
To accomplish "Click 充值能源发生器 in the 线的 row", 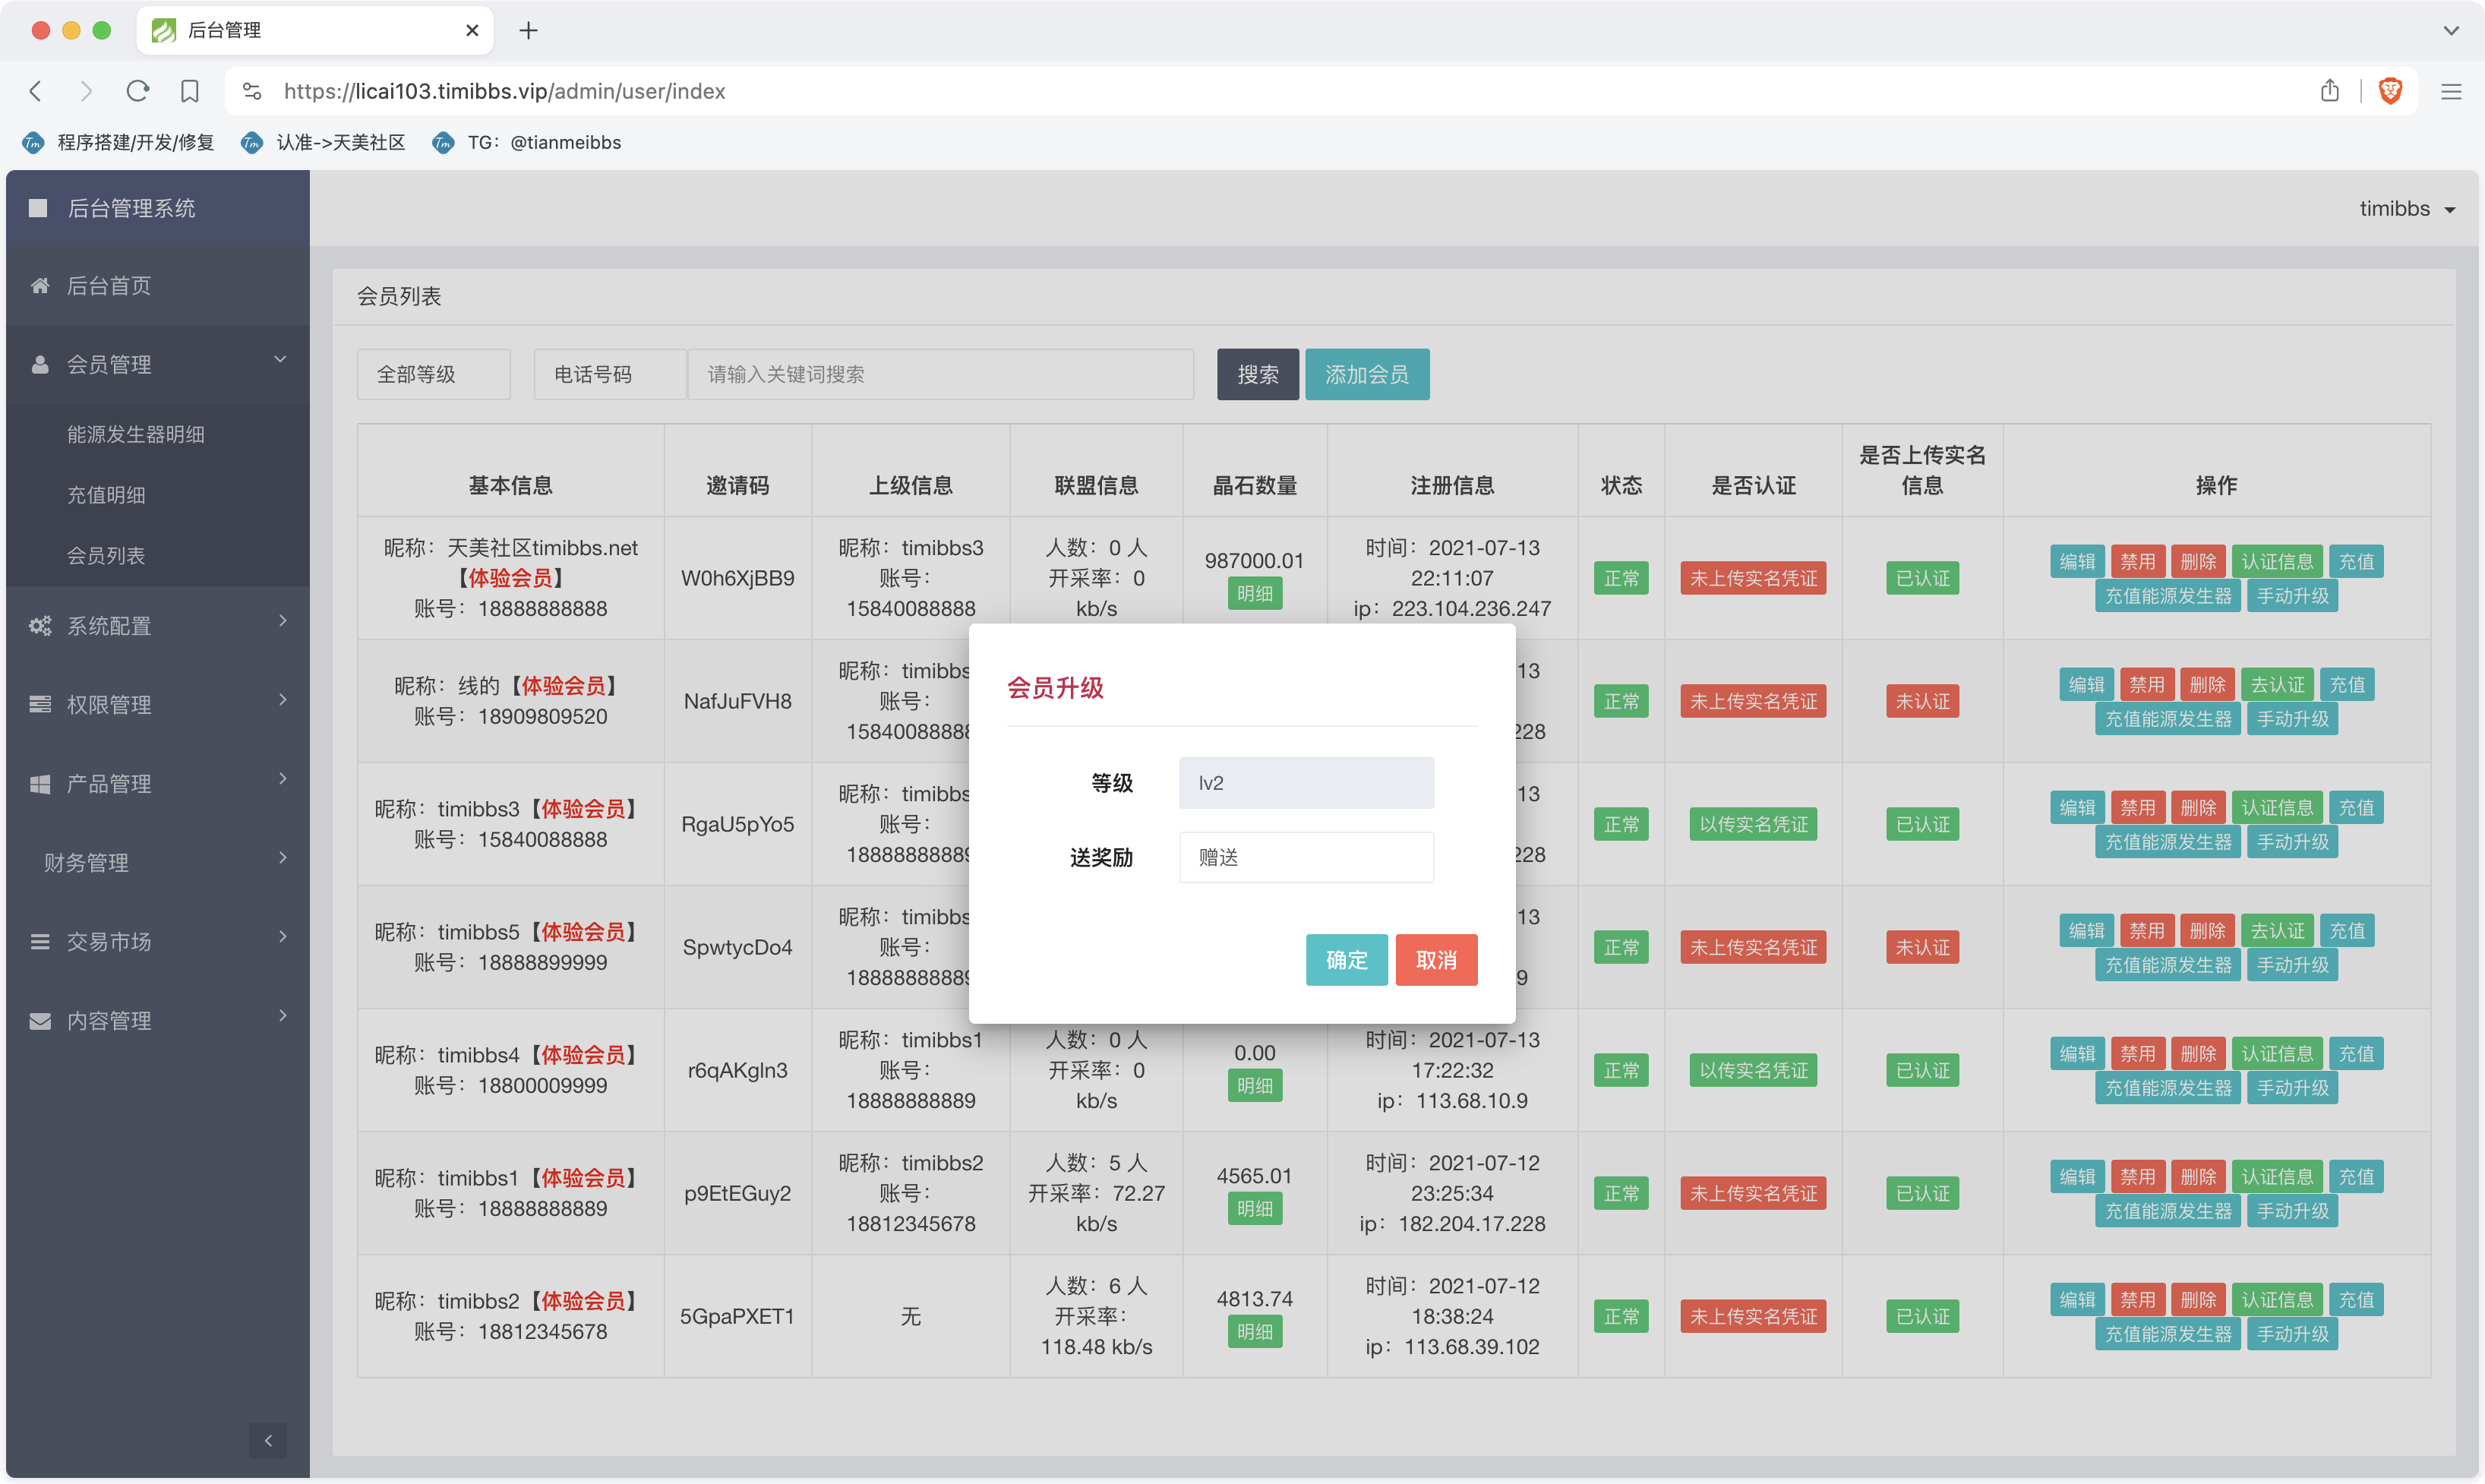I will tap(2168, 719).
